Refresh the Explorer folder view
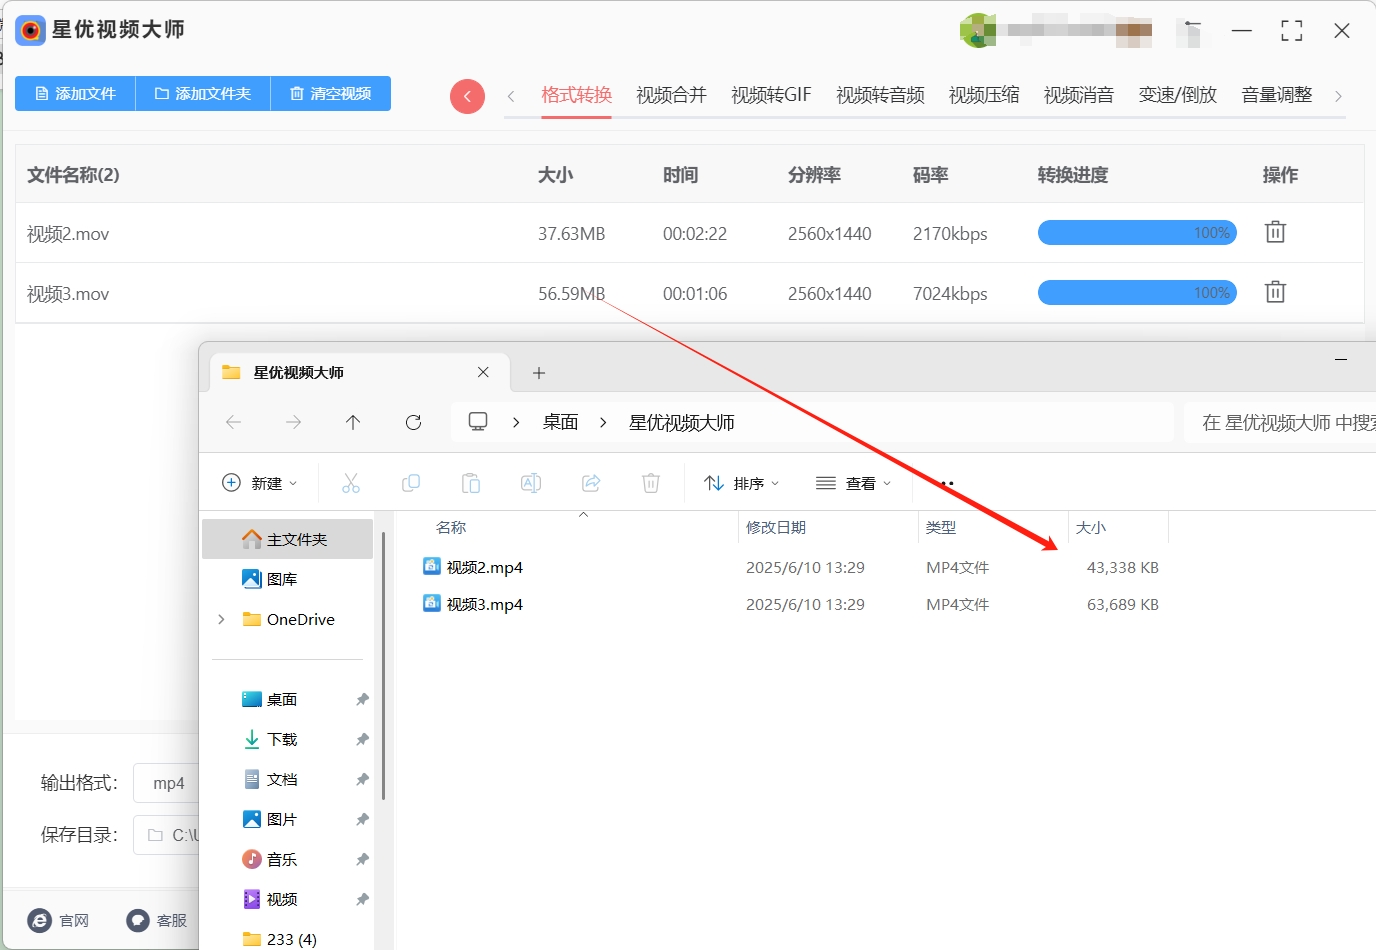1376x950 pixels. tap(413, 422)
